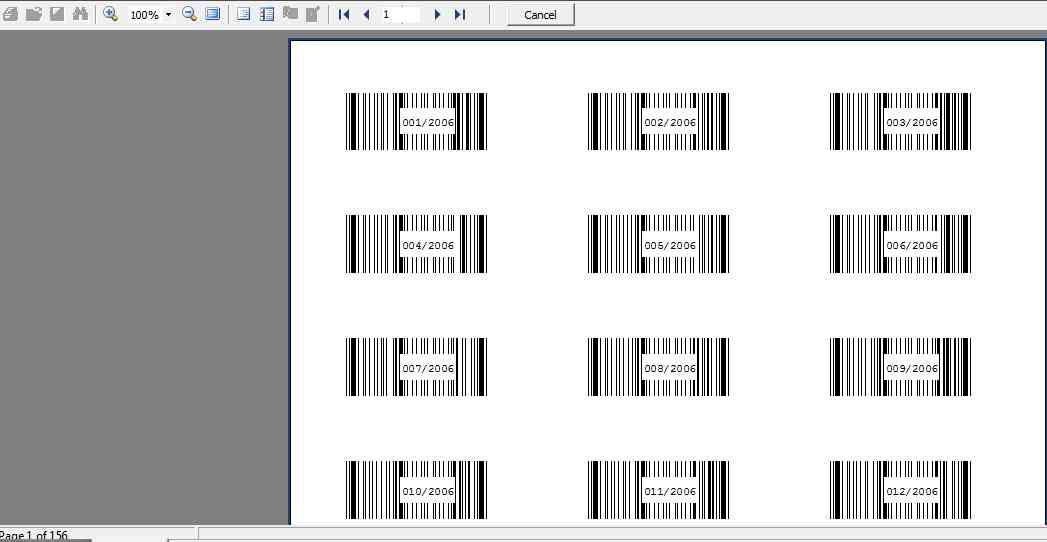Click the 002/2006 barcode label
The height and width of the screenshot is (542, 1047).
658,121
